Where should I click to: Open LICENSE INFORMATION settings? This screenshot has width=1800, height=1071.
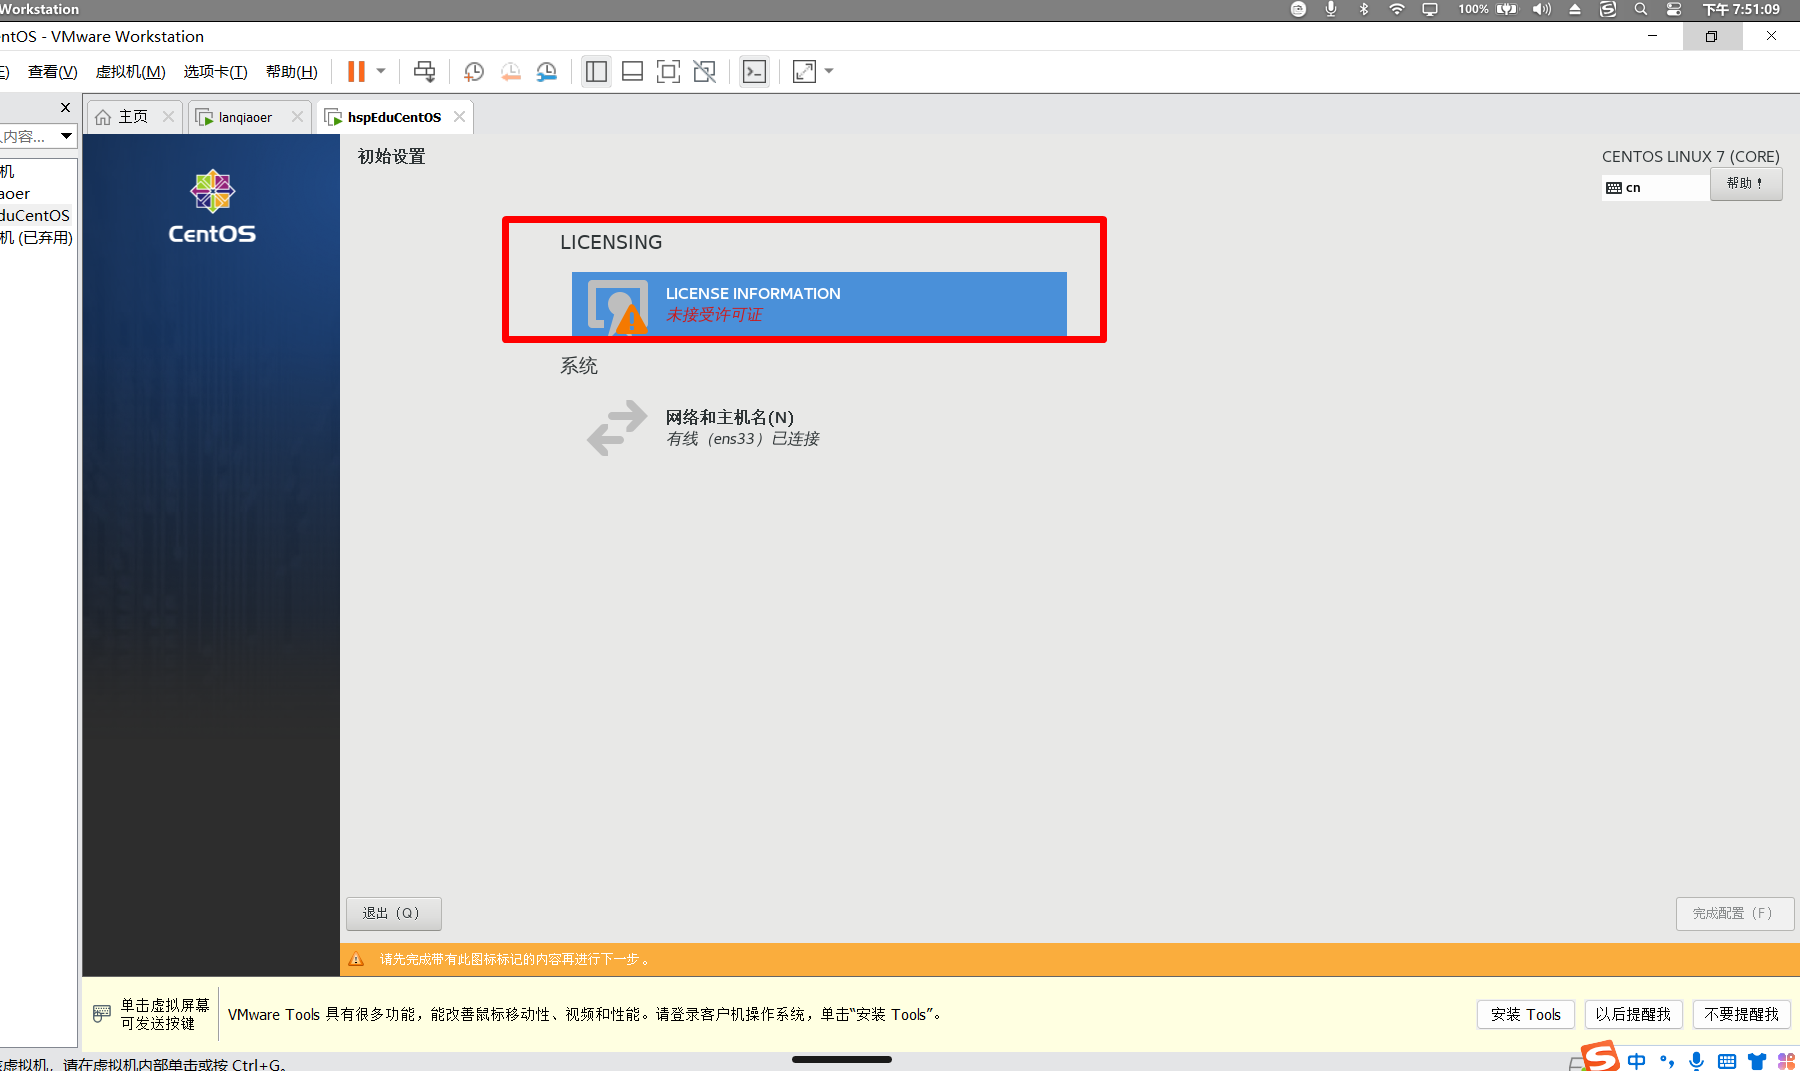click(819, 304)
